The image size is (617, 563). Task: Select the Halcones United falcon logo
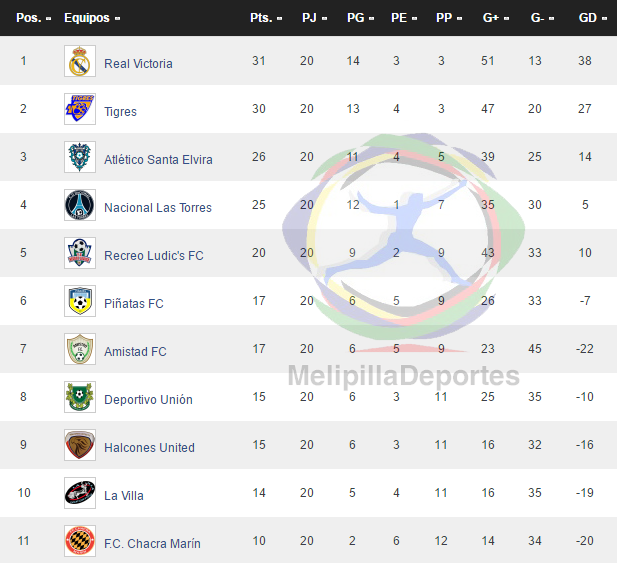(80, 445)
